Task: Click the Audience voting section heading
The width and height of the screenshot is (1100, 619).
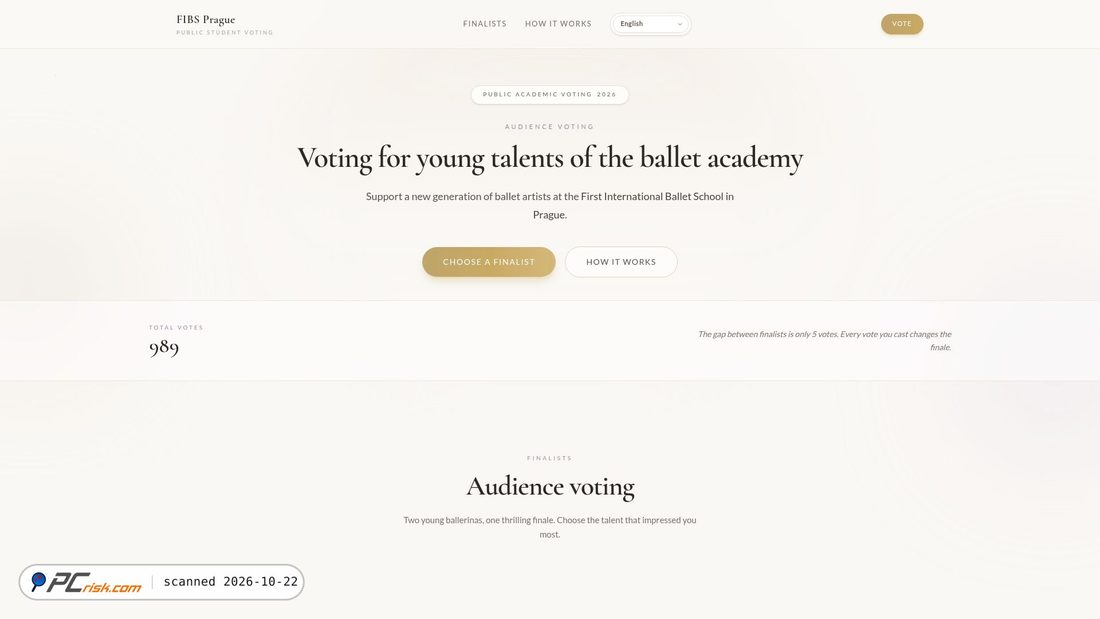Action: pos(550,486)
